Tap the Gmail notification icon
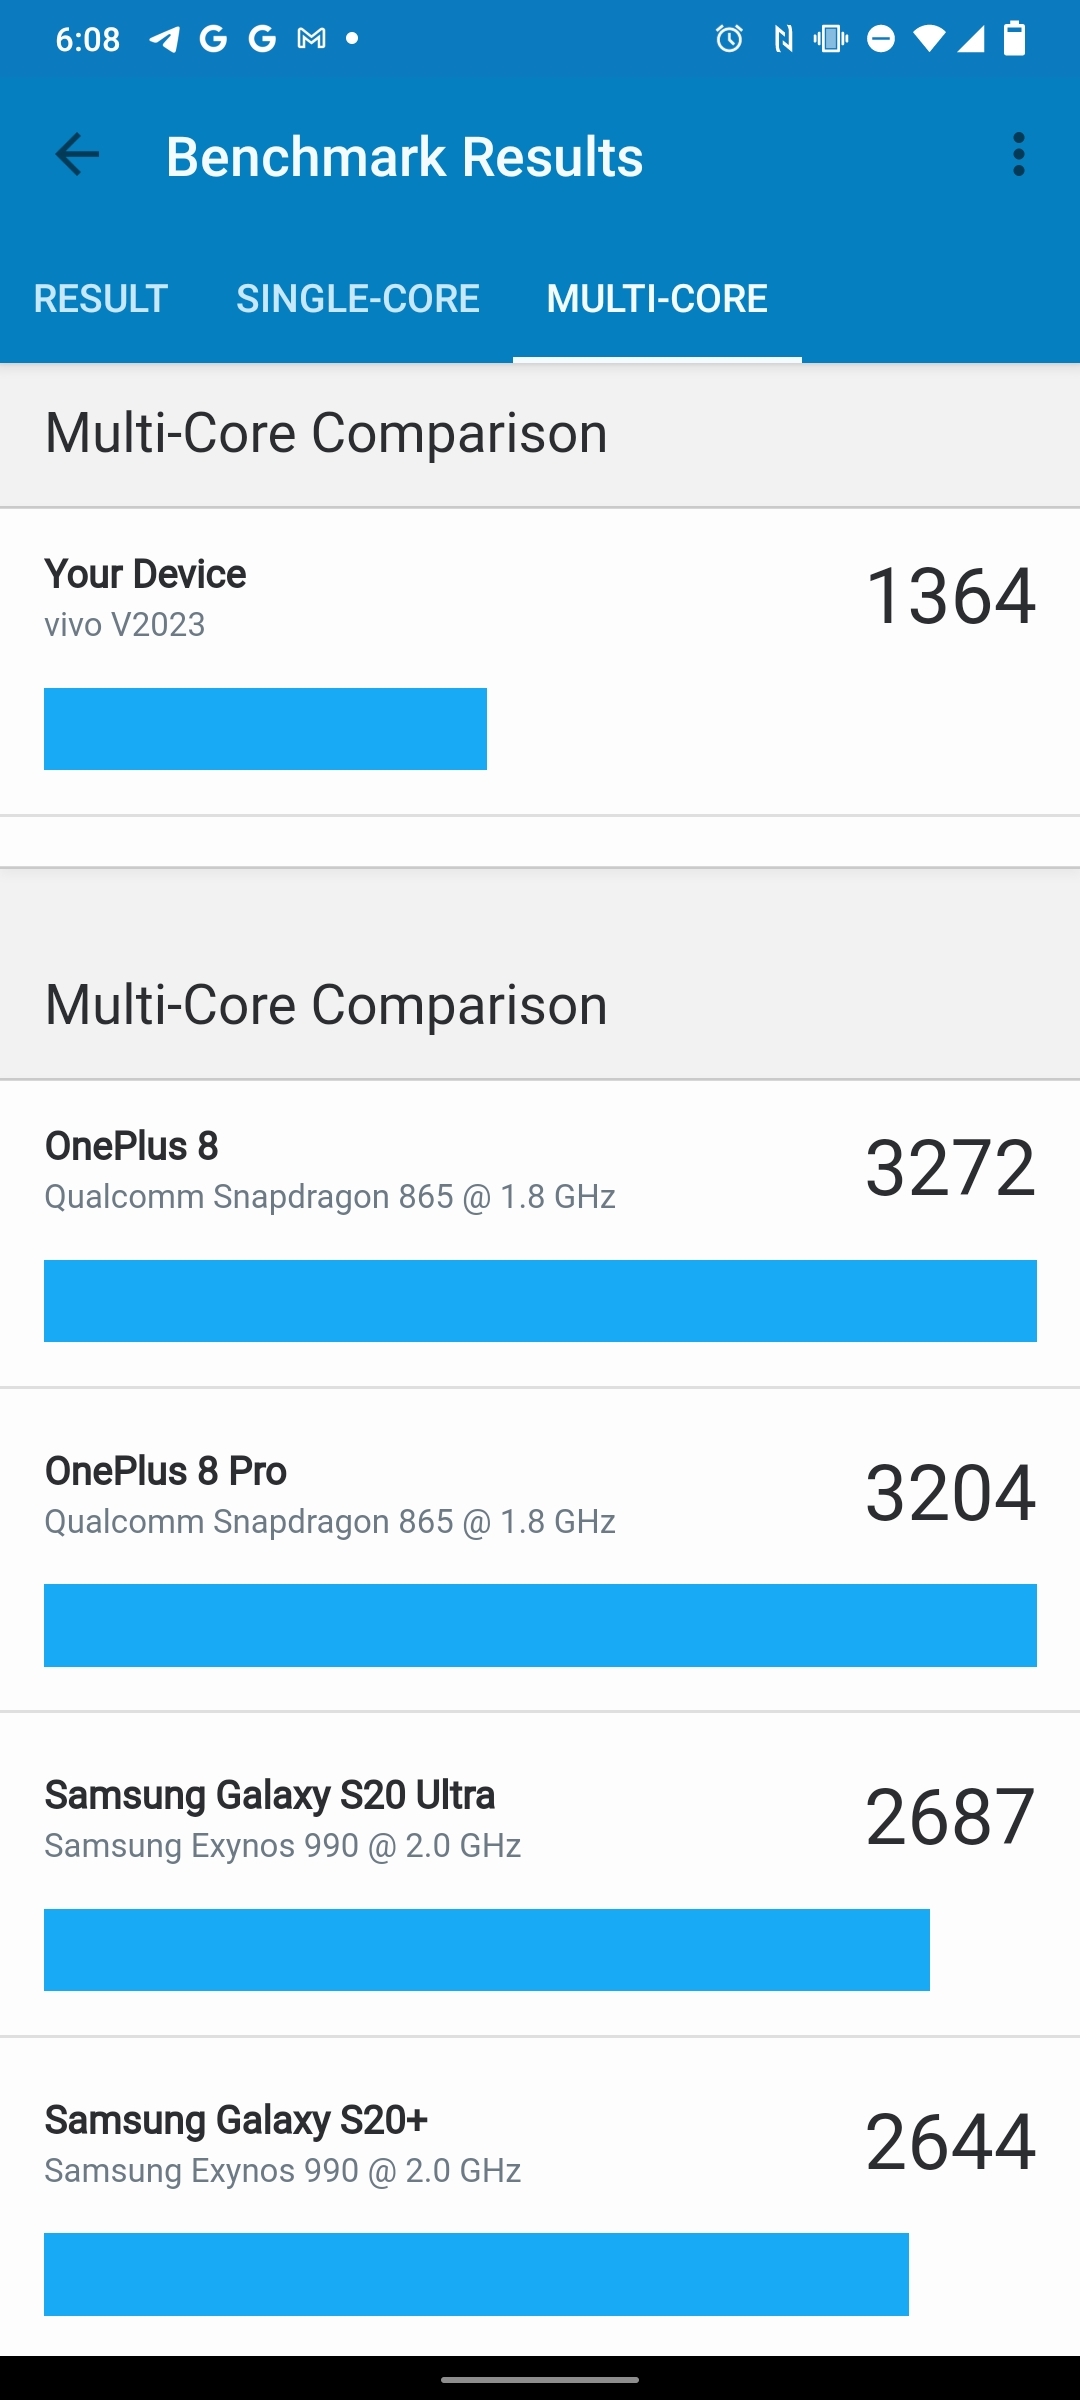 coord(311,39)
